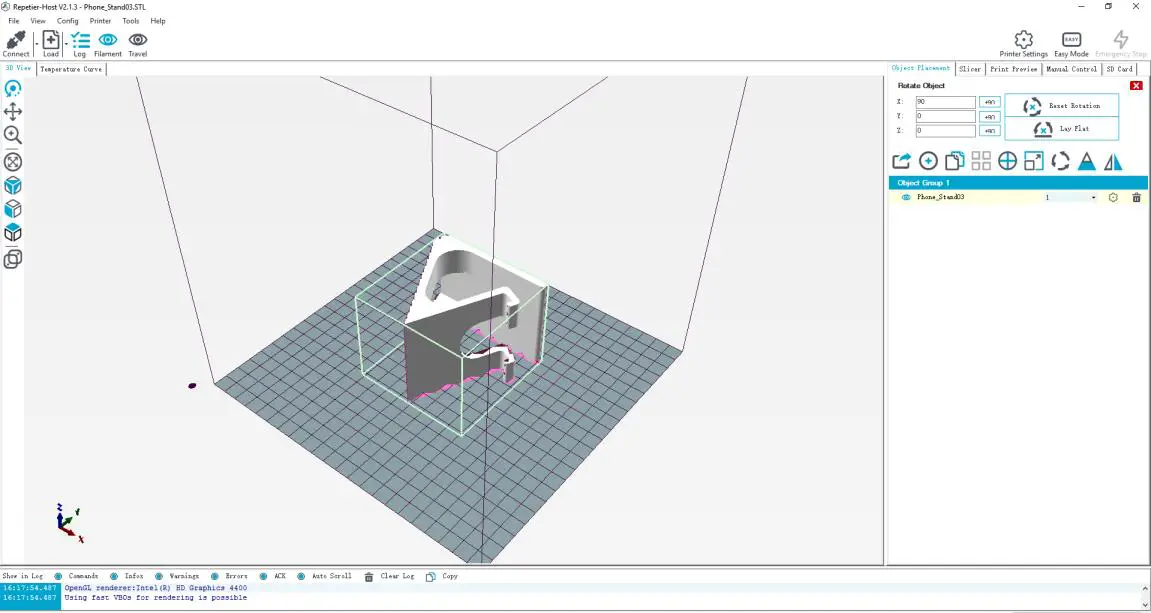Autoposition objects on the print bed
1151x613 pixels.
pos(980,160)
